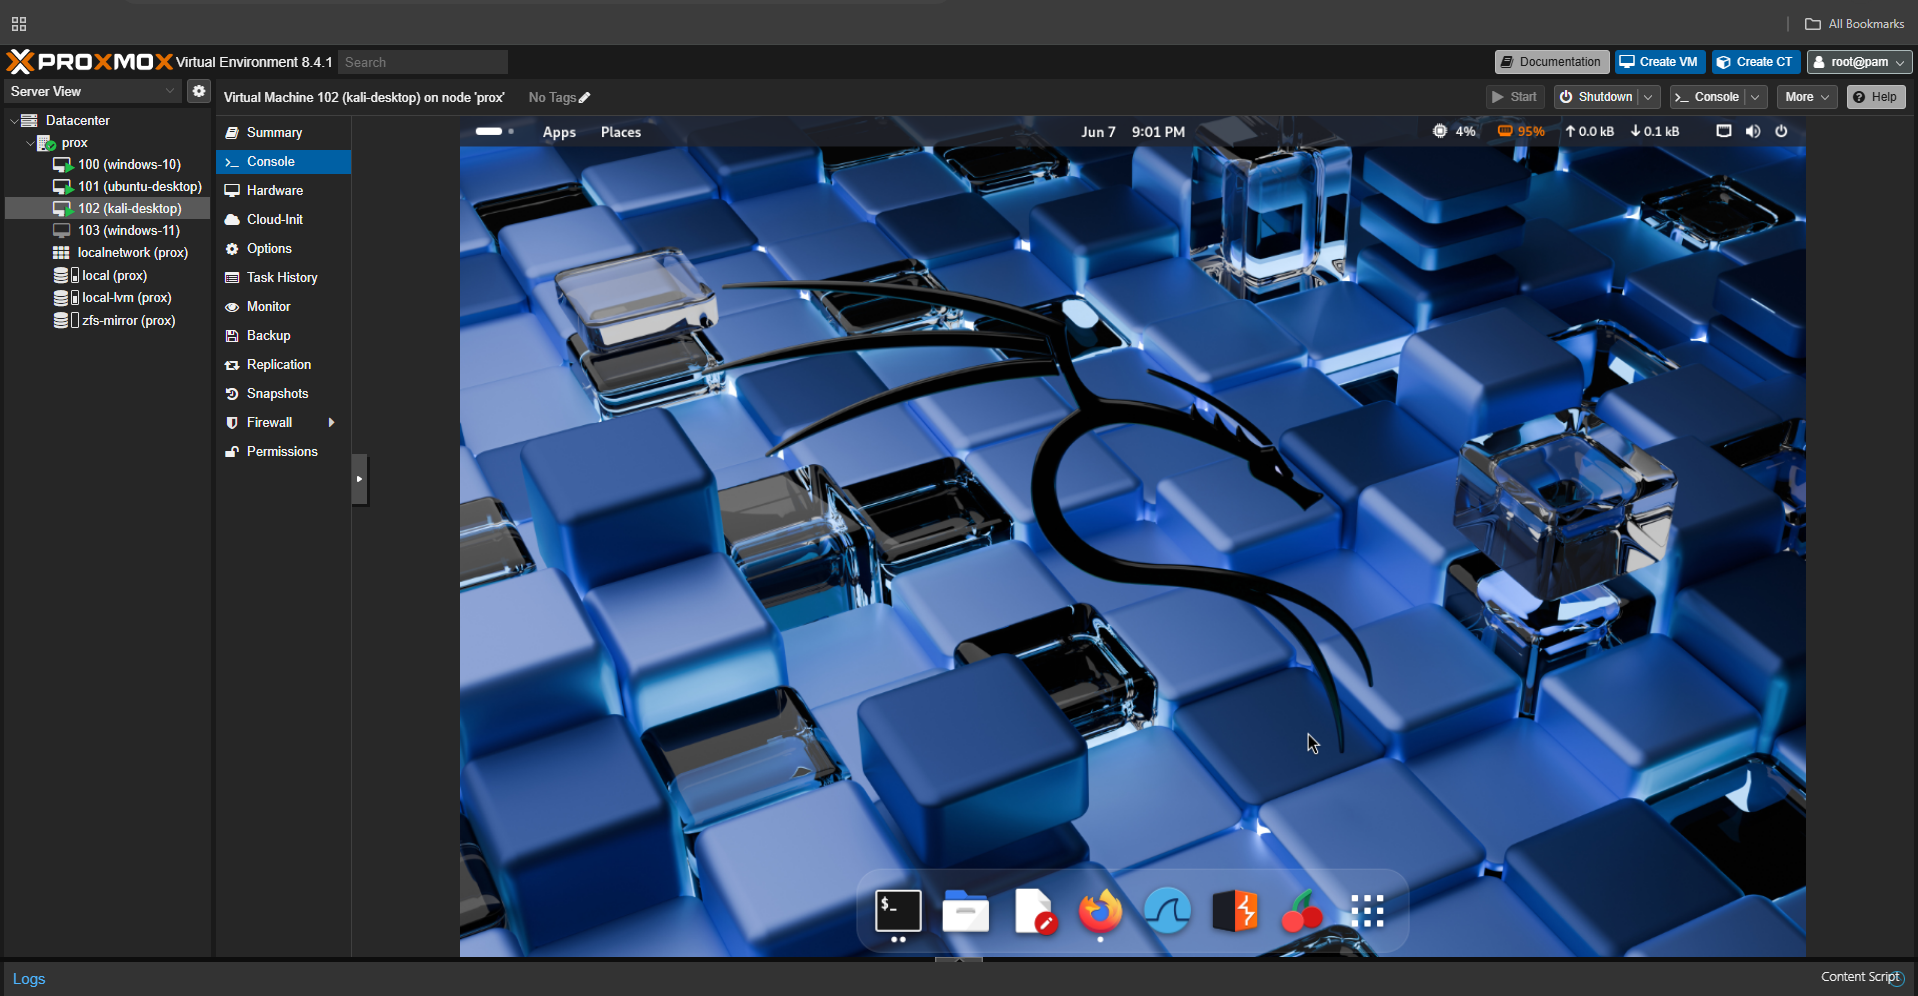Screen dimensions: 1918x996
Task: Show all applications grid in dock
Action: coord(1367,911)
